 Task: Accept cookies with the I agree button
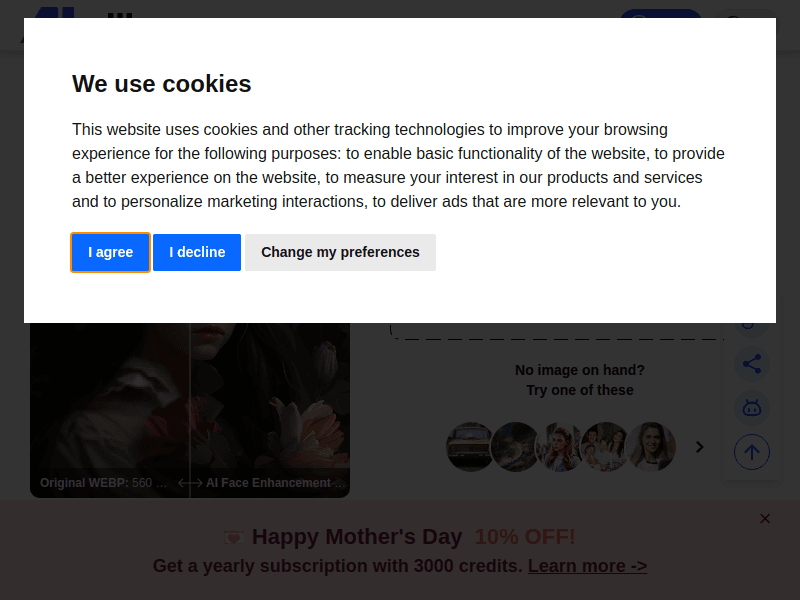tap(110, 252)
